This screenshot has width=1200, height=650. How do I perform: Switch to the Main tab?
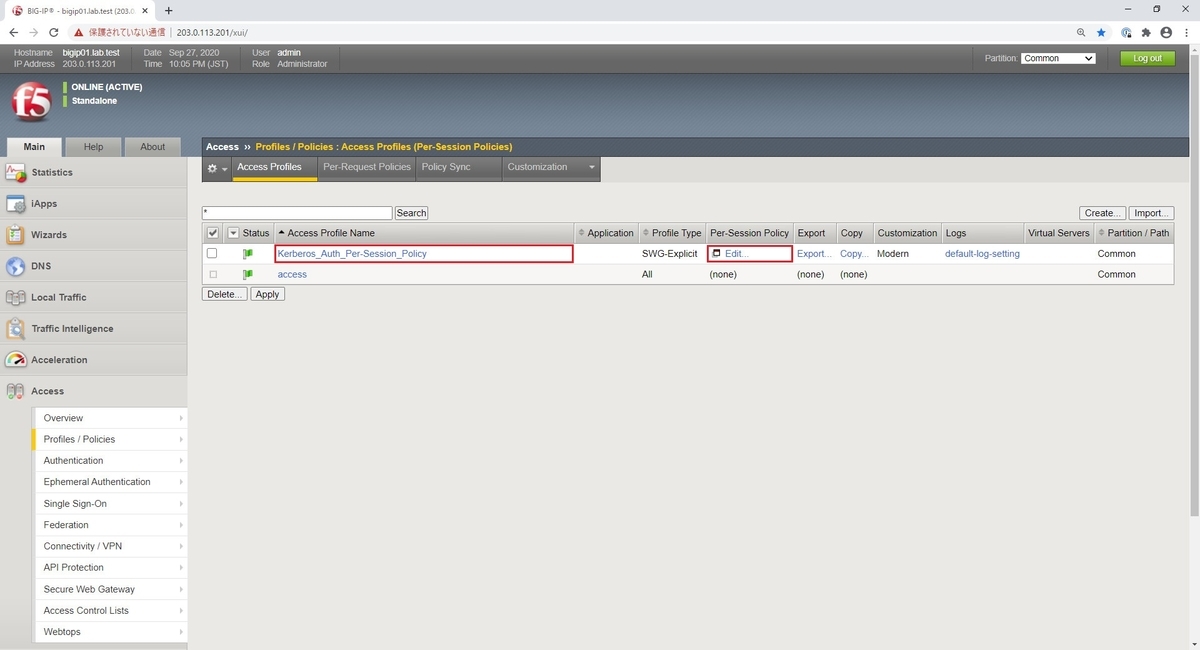point(34,146)
